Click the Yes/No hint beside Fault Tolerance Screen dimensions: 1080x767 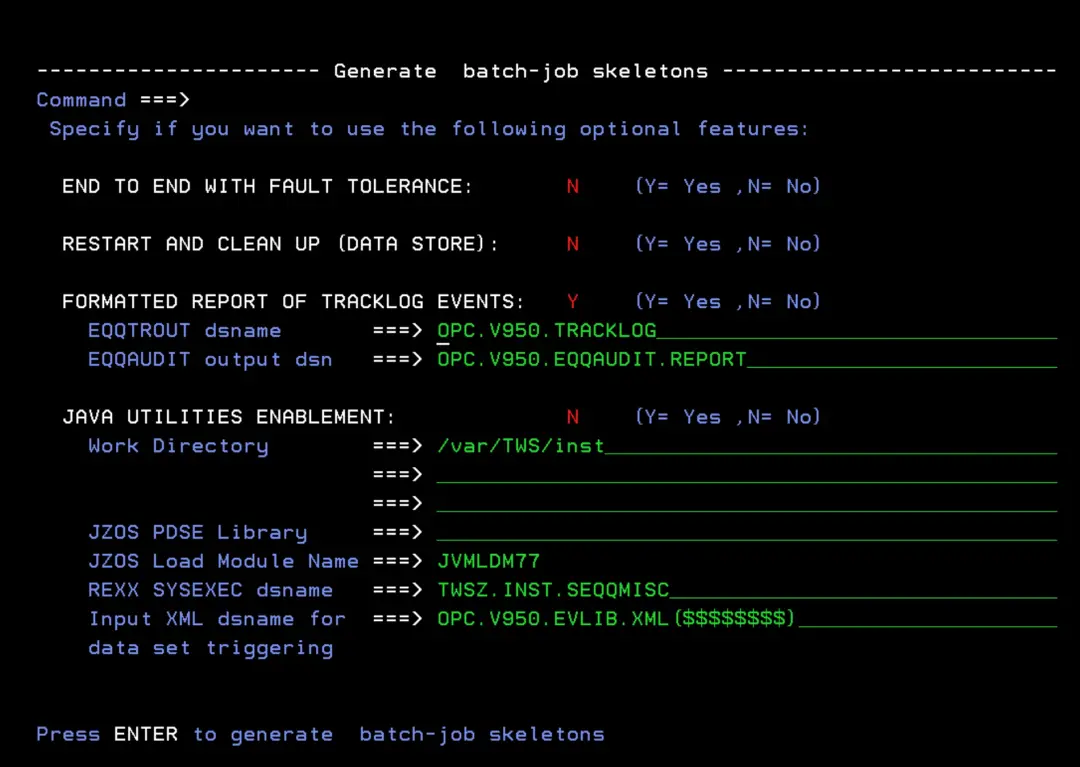pos(727,187)
